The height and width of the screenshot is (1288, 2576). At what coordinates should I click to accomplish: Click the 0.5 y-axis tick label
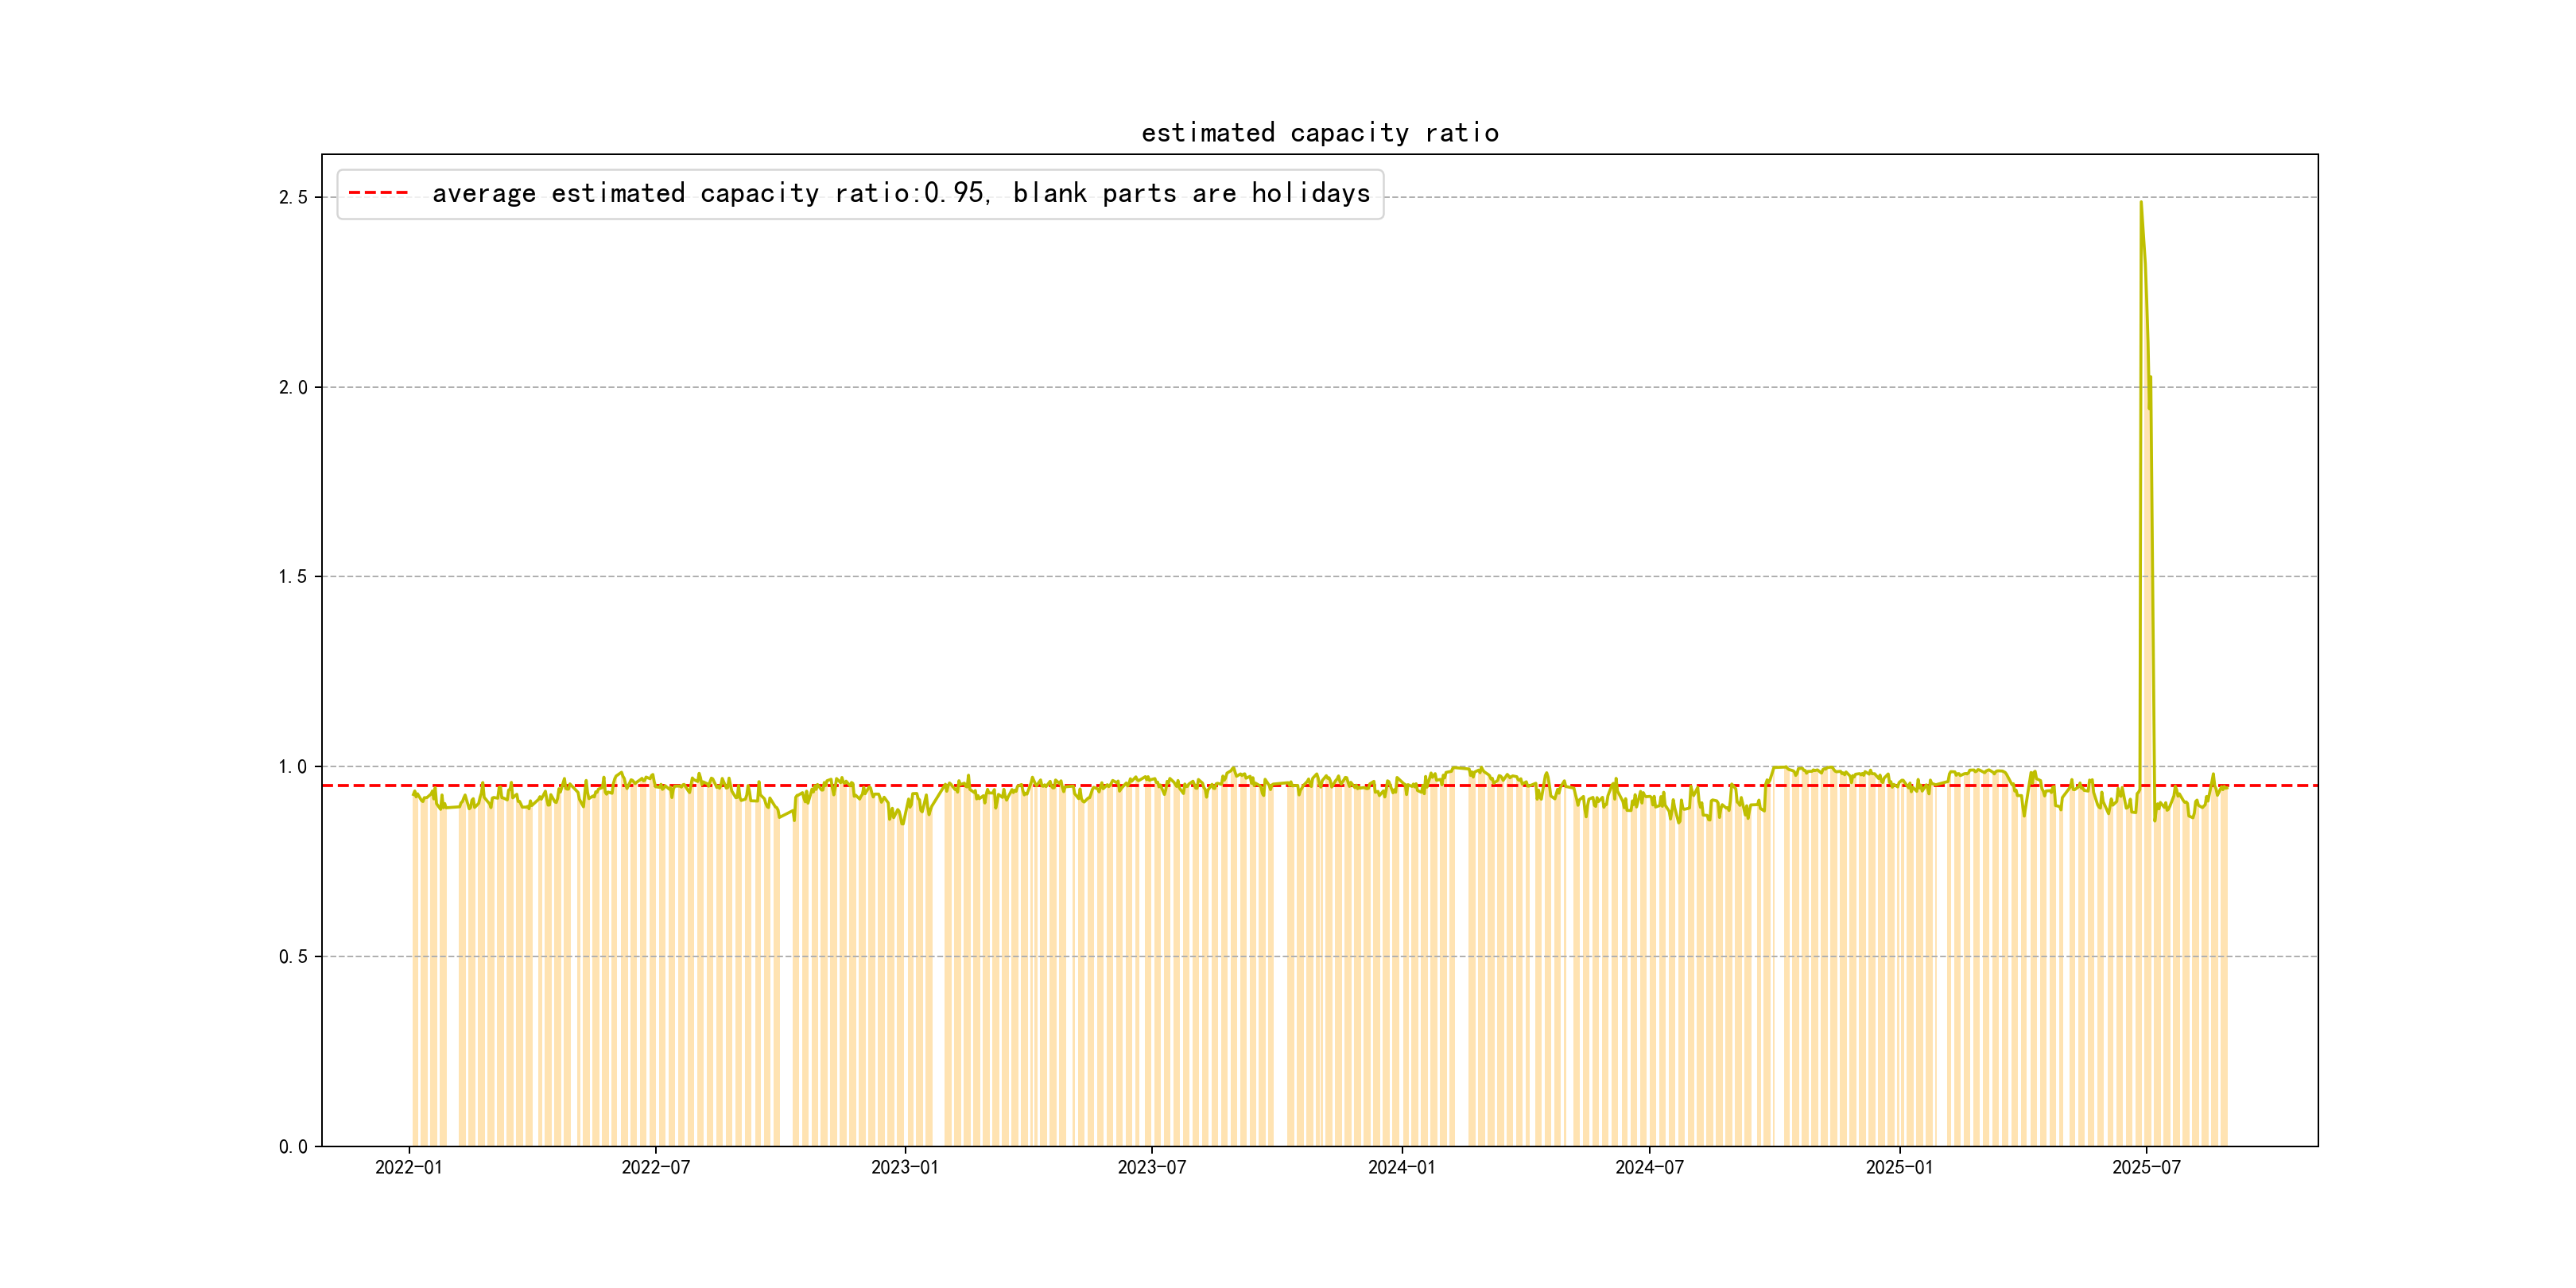coord(293,956)
